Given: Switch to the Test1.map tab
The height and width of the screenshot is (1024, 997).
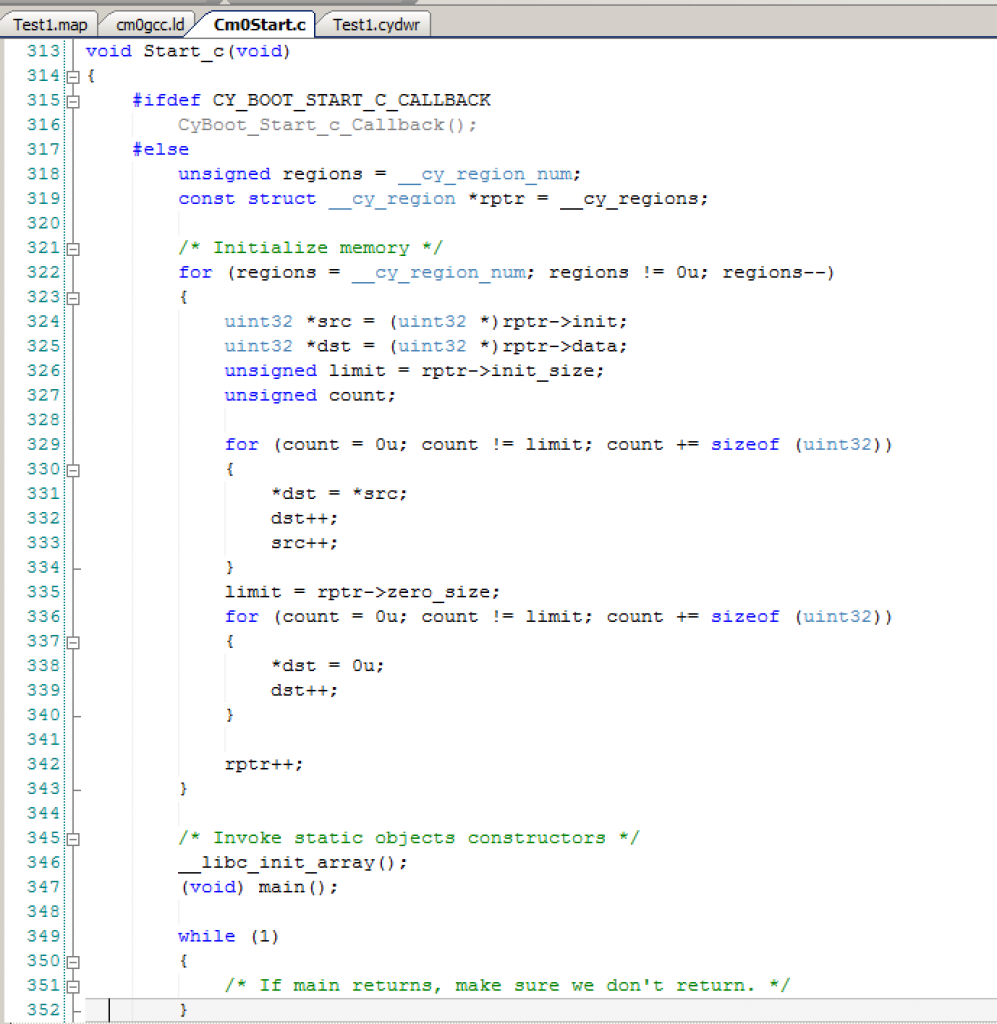Looking at the screenshot, I should pyautogui.click(x=48, y=23).
